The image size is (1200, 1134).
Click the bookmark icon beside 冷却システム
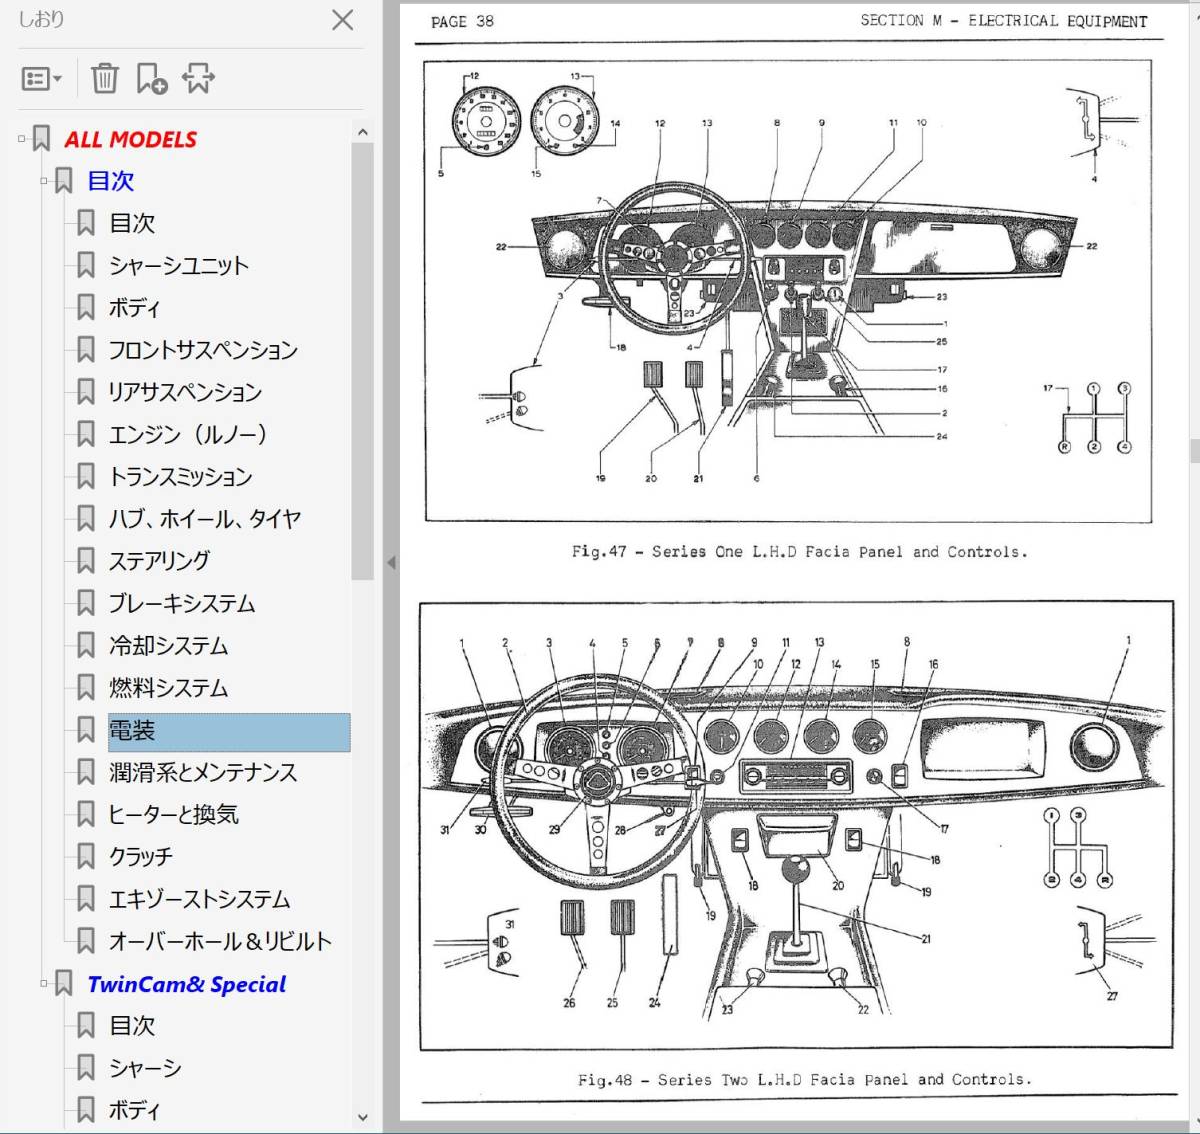point(86,645)
